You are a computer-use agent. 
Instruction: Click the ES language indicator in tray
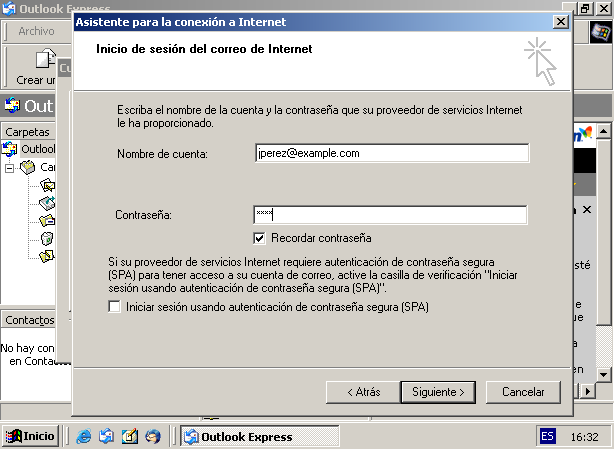(x=547, y=436)
